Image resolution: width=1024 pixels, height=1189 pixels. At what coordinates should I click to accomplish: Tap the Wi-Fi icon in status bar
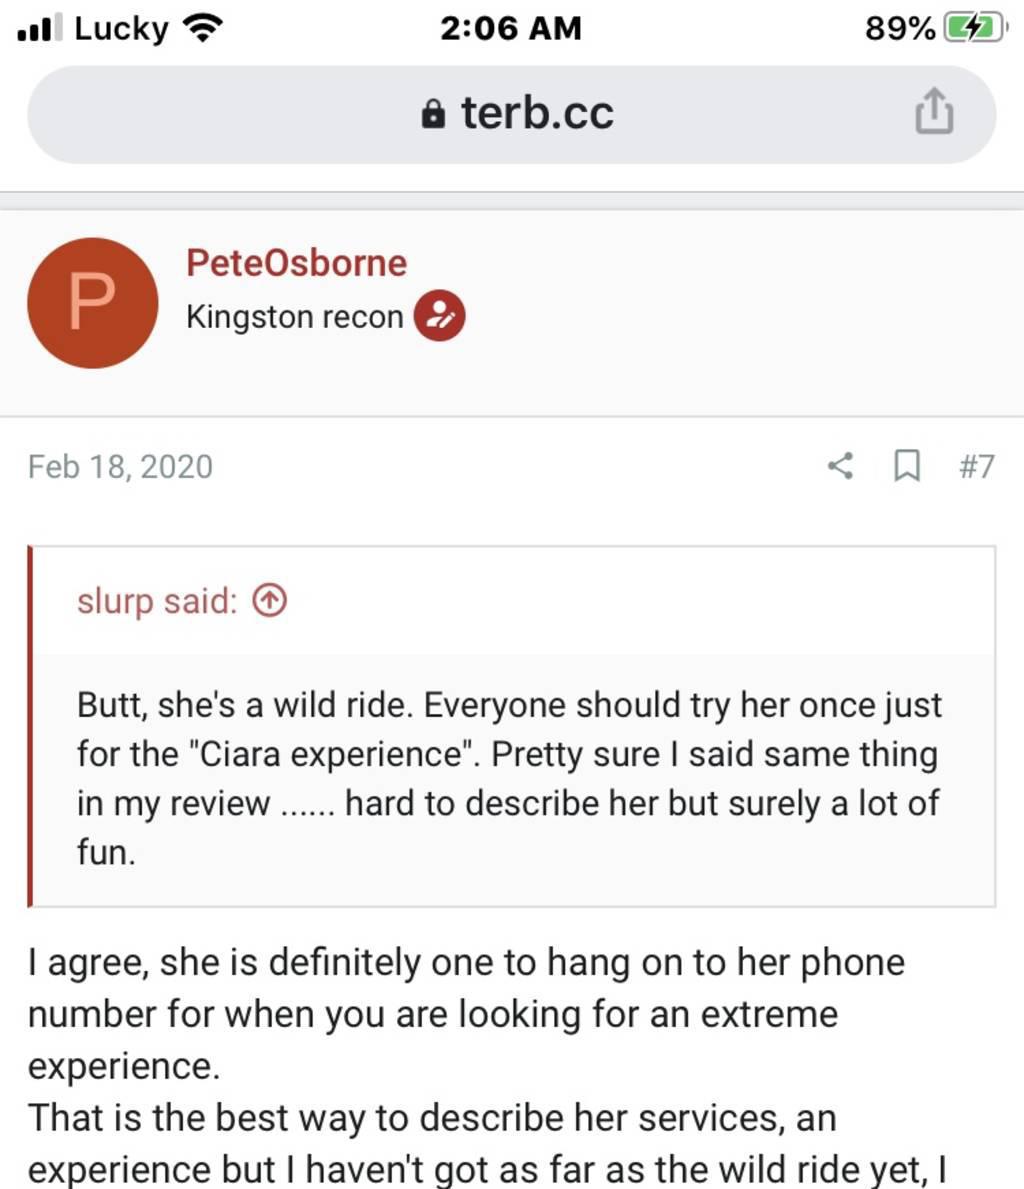(x=203, y=28)
